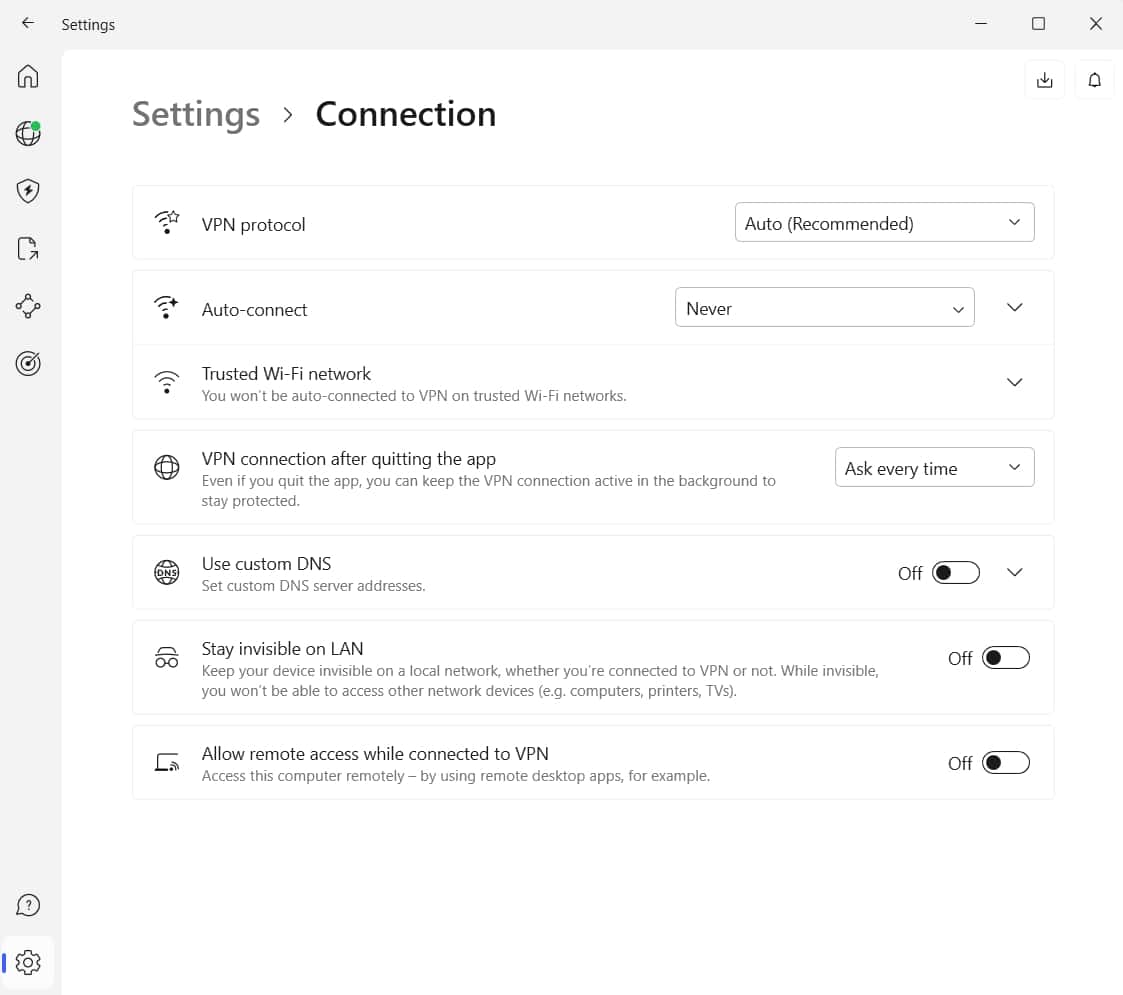Expand the Trusted Wi-Fi network section
Viewport: 1123px width, 995px height.
1014,382
